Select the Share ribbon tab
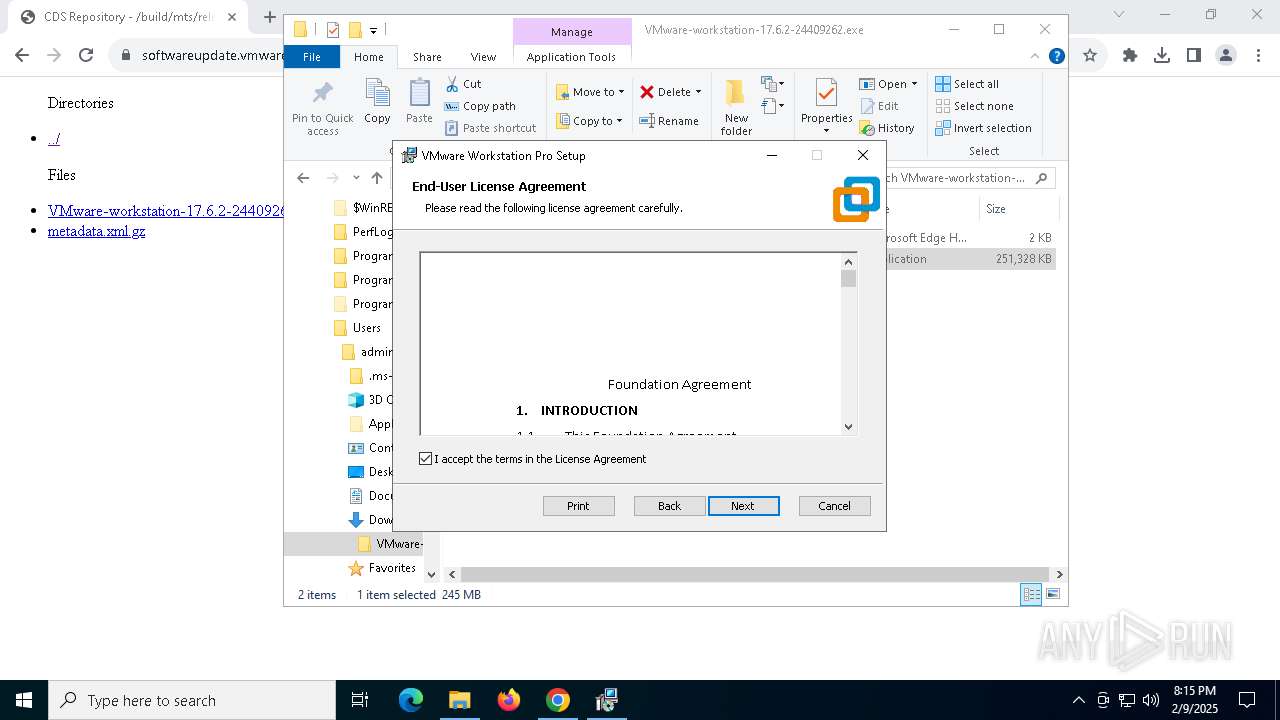The image size is (1280, 720). pyautogui.click(x=427, y=57)
